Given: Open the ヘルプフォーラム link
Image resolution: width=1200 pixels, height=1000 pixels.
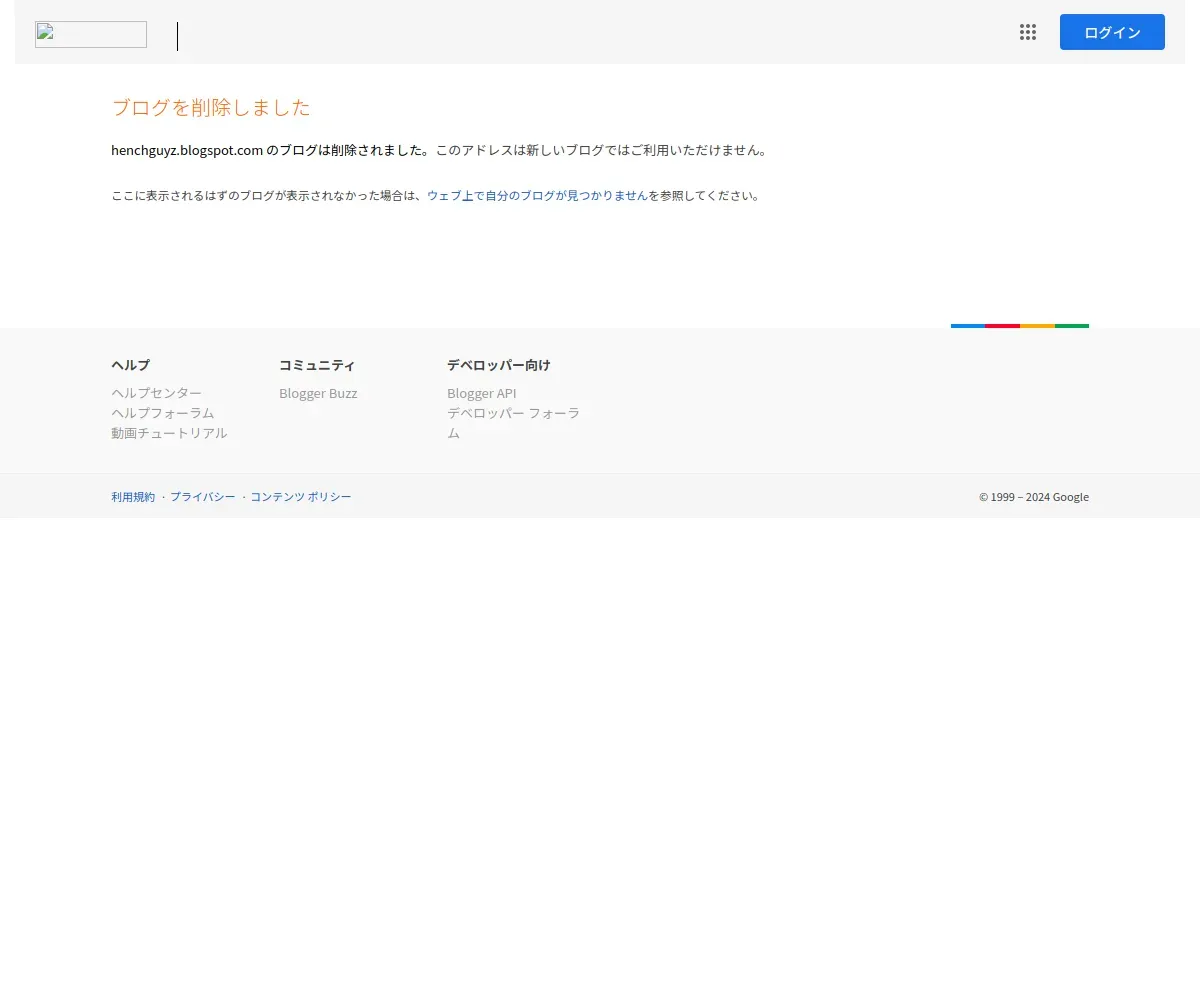Looking at the screenshot, I should coord(163,413).
